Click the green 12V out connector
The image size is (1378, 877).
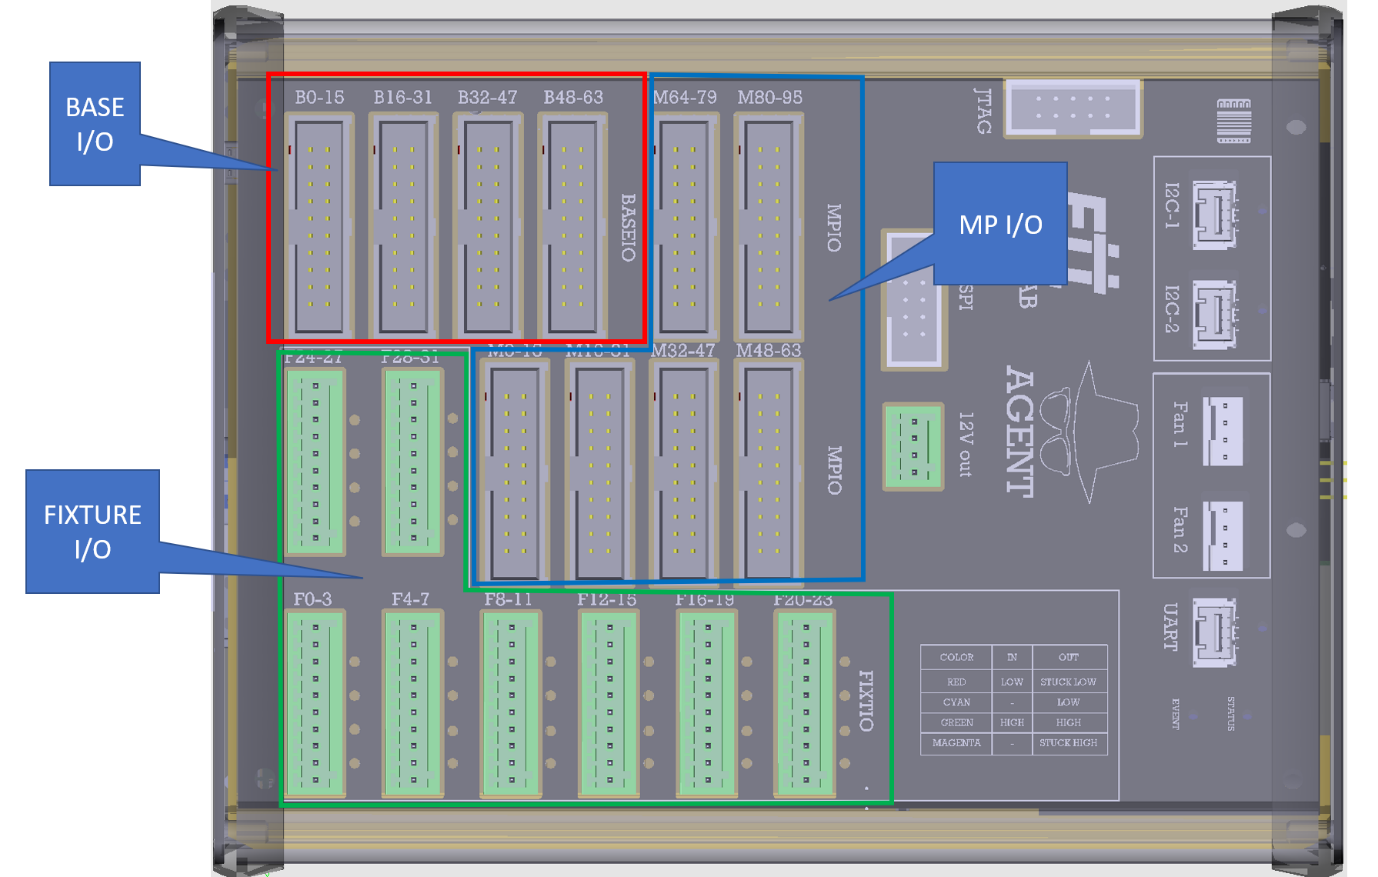(x=913, y=447)
